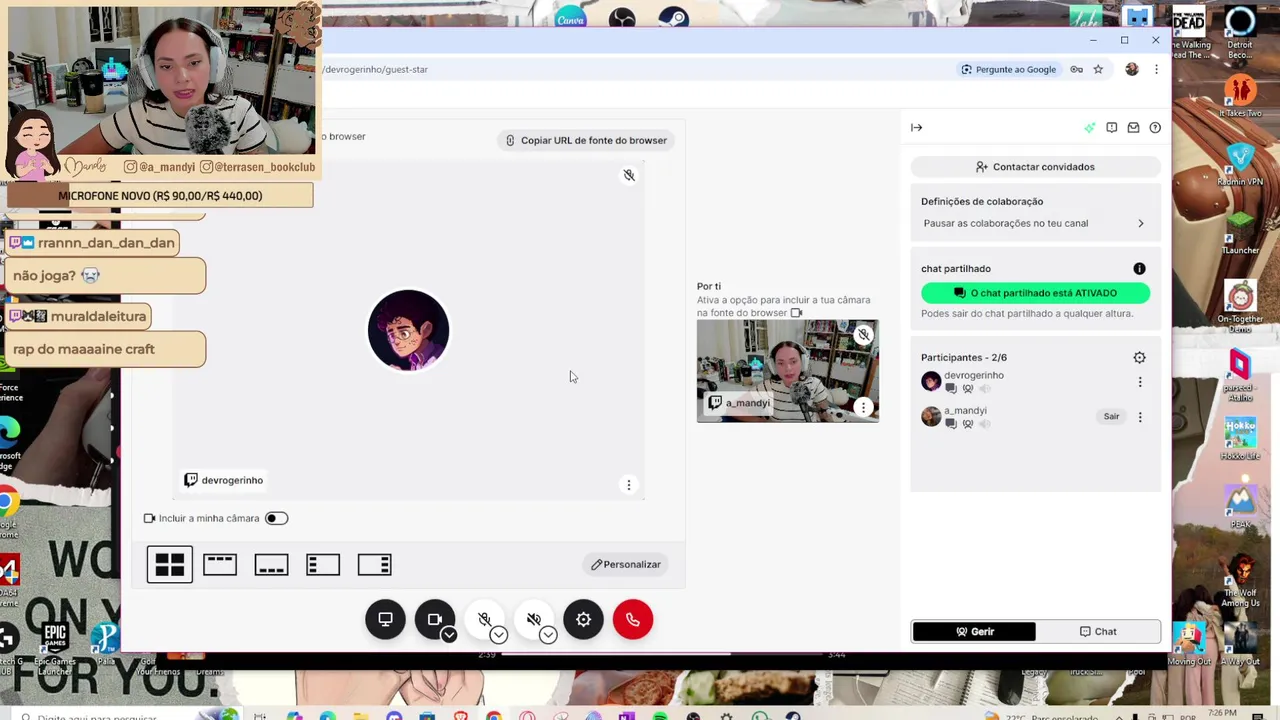This screenshot has width=1280, height=720.
Task: Click the taskbar clock showing 7:26 PM
Action: pos(1223,714)
